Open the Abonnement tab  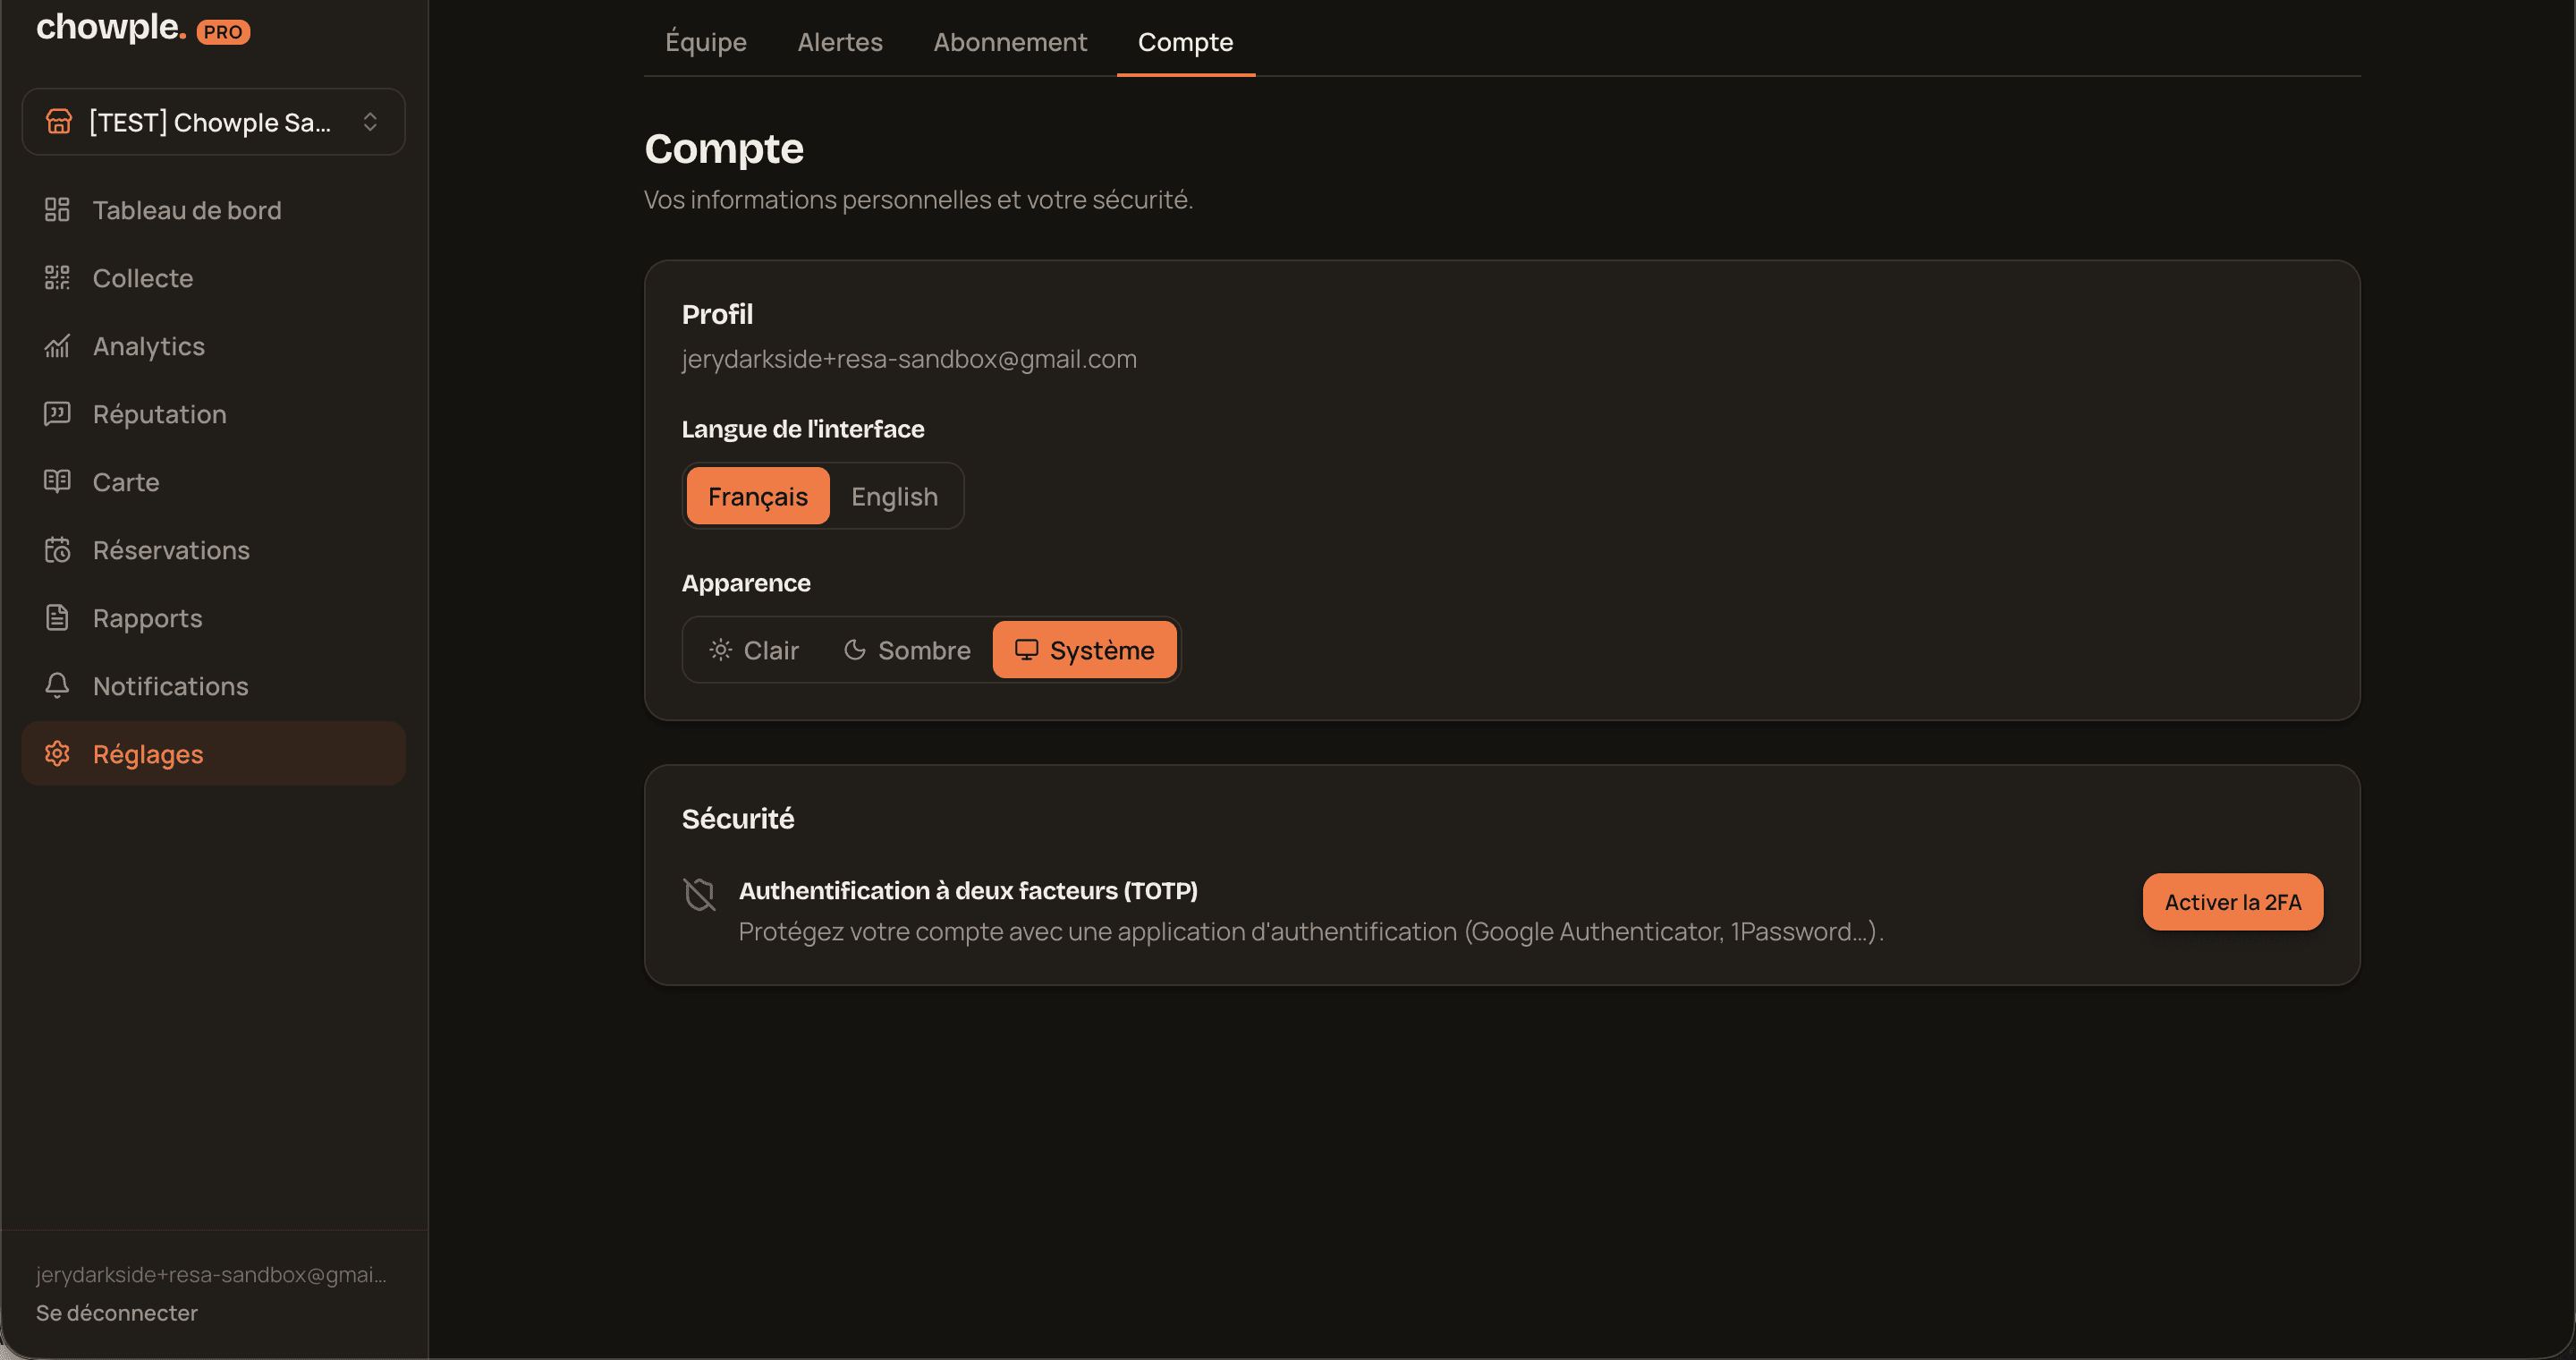click(1010, 42)
